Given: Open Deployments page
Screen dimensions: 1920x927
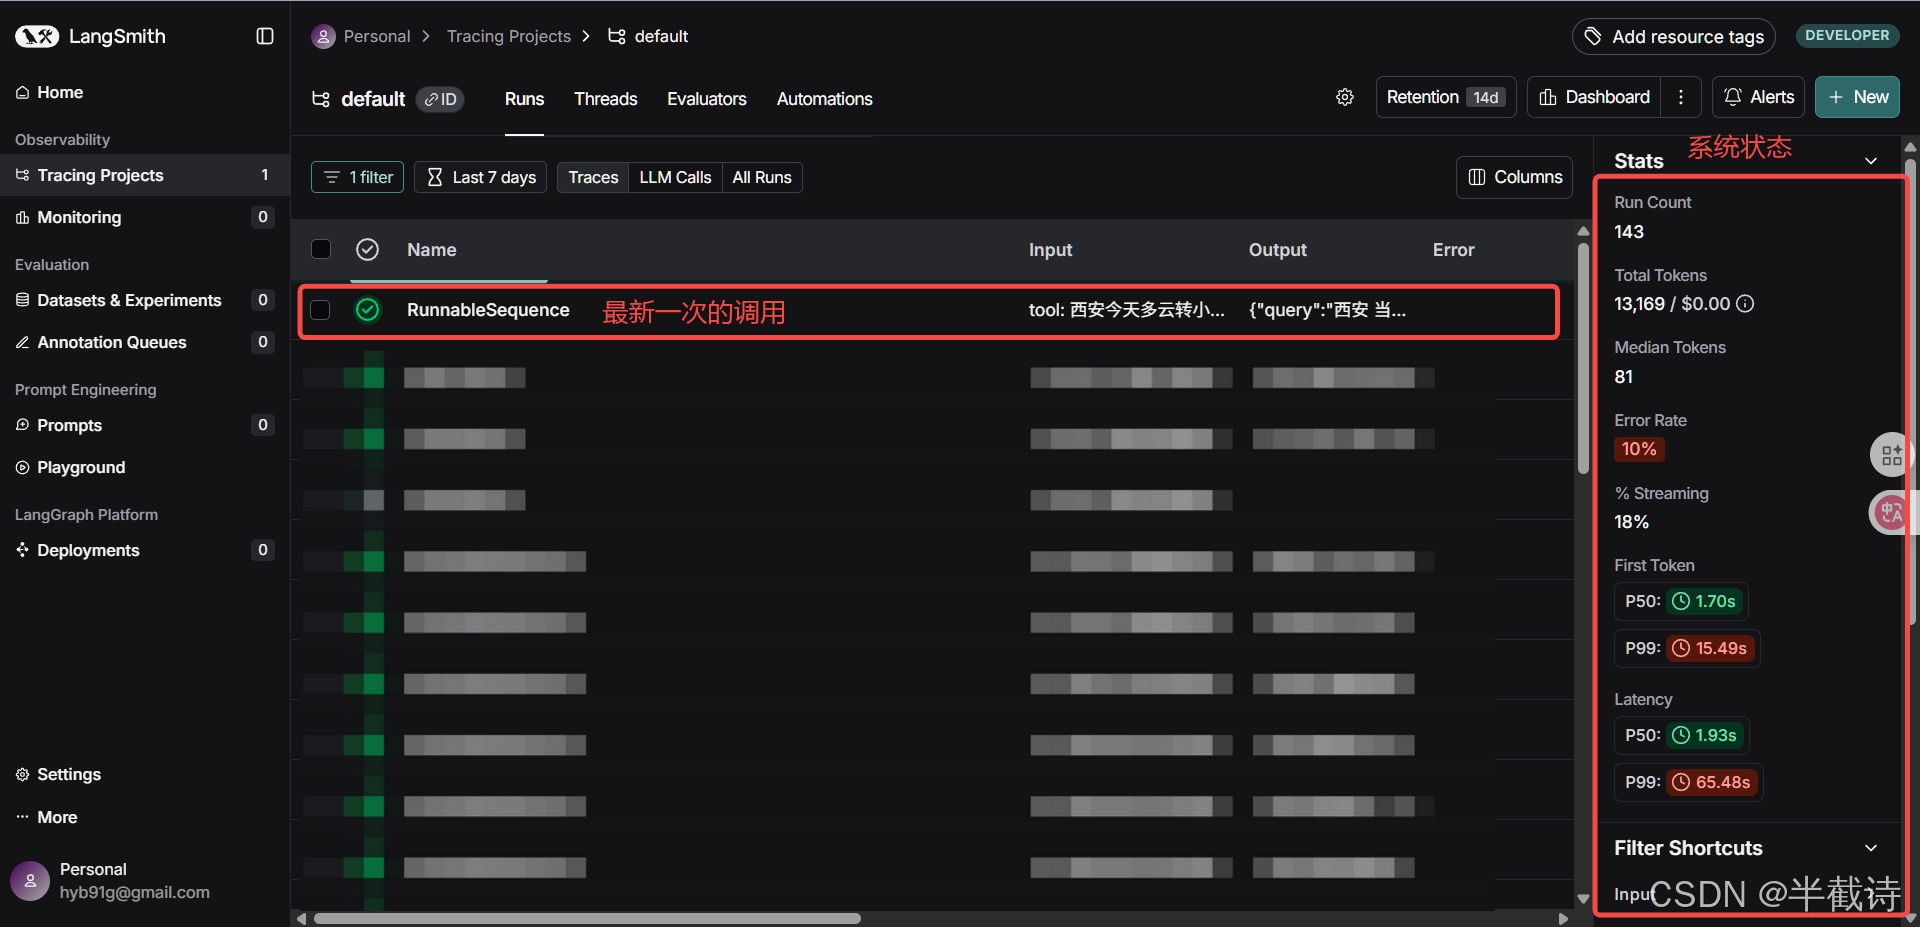Looking at the screenshot, I should click(x=144, y=550).
